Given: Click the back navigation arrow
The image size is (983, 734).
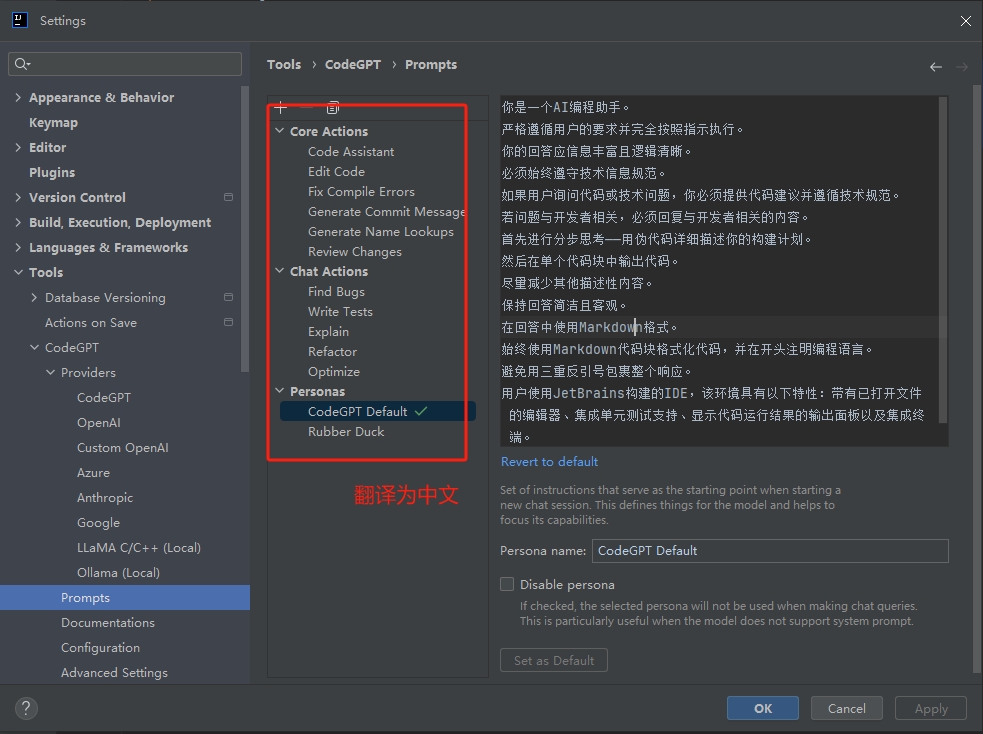Looking at the screenshot, I should tap(935, 66).
